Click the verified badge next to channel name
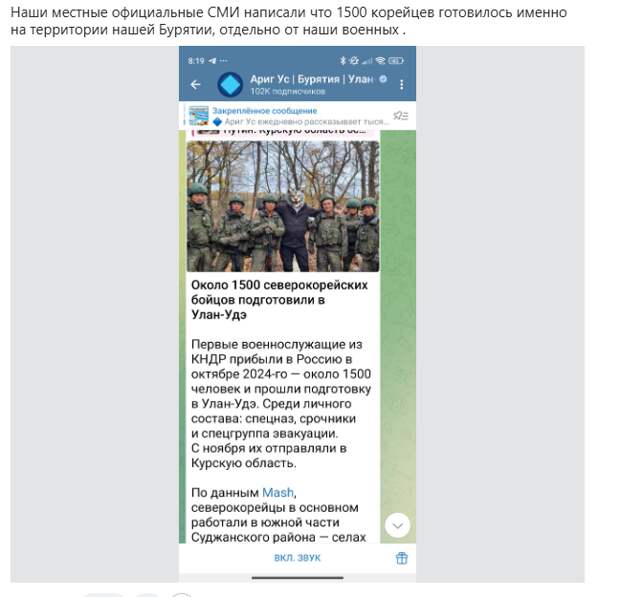620x597 pixels. 383,79
